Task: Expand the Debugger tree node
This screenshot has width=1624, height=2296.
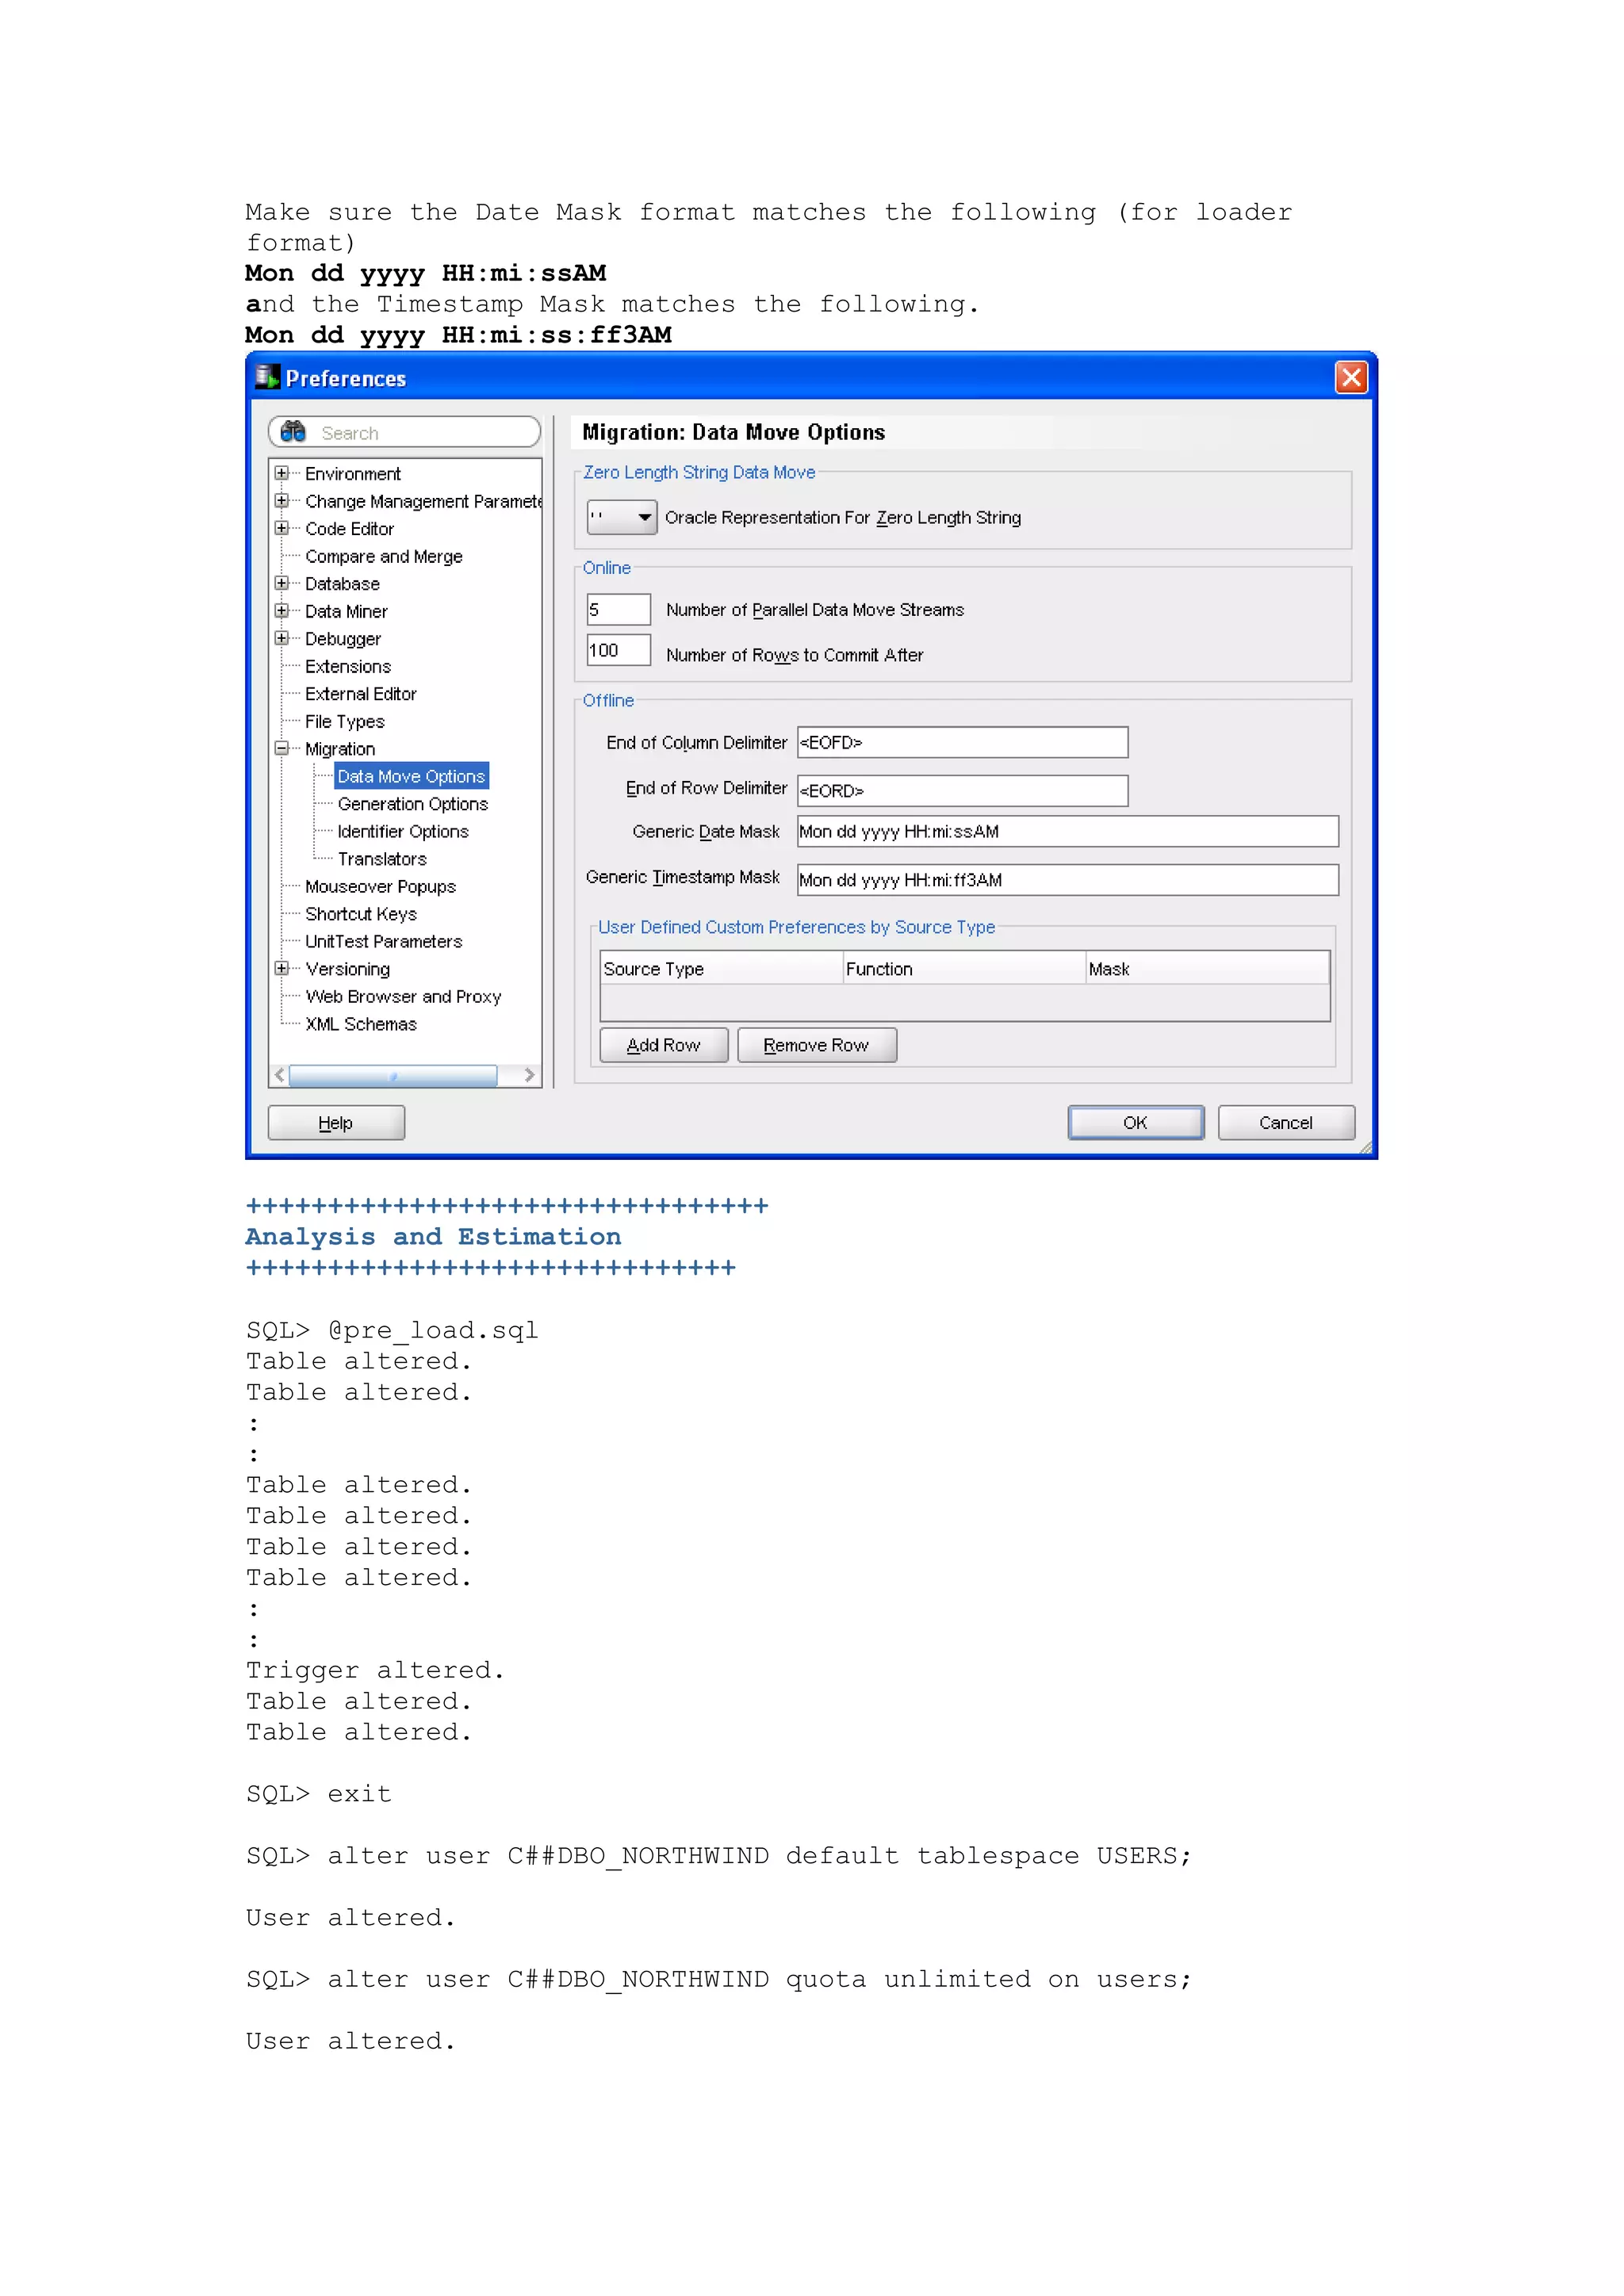Action: [x=282, y=638]
